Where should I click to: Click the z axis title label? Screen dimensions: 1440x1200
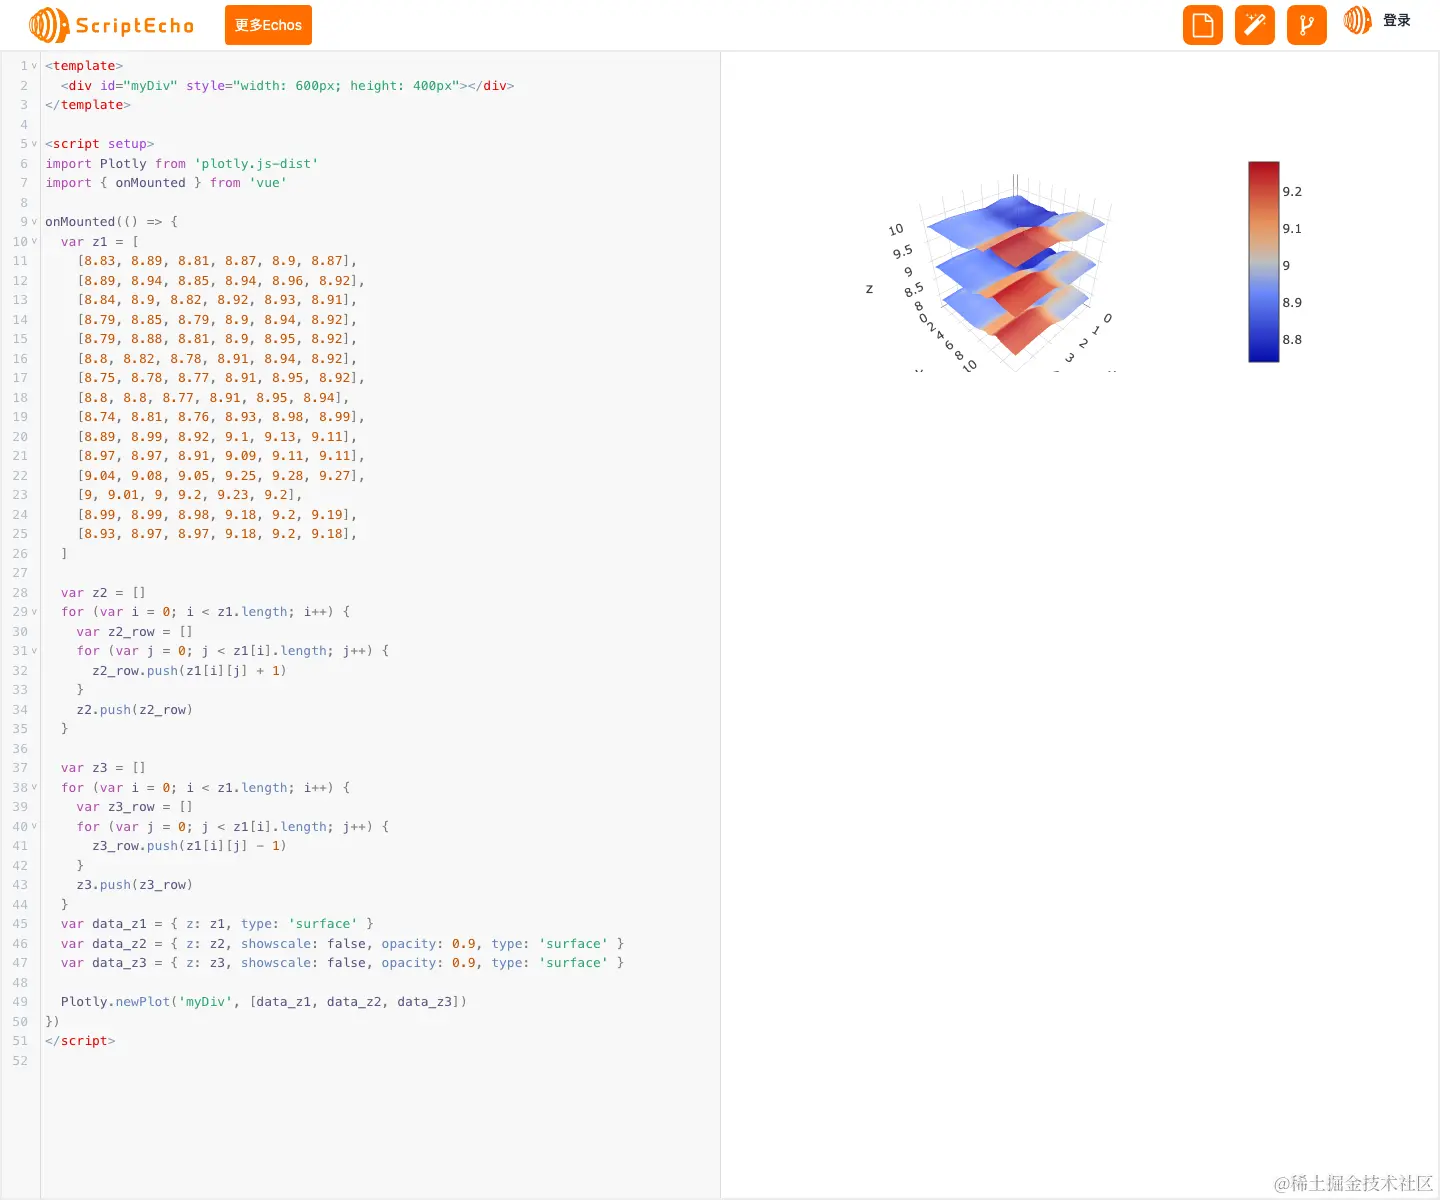pos(869,289)
